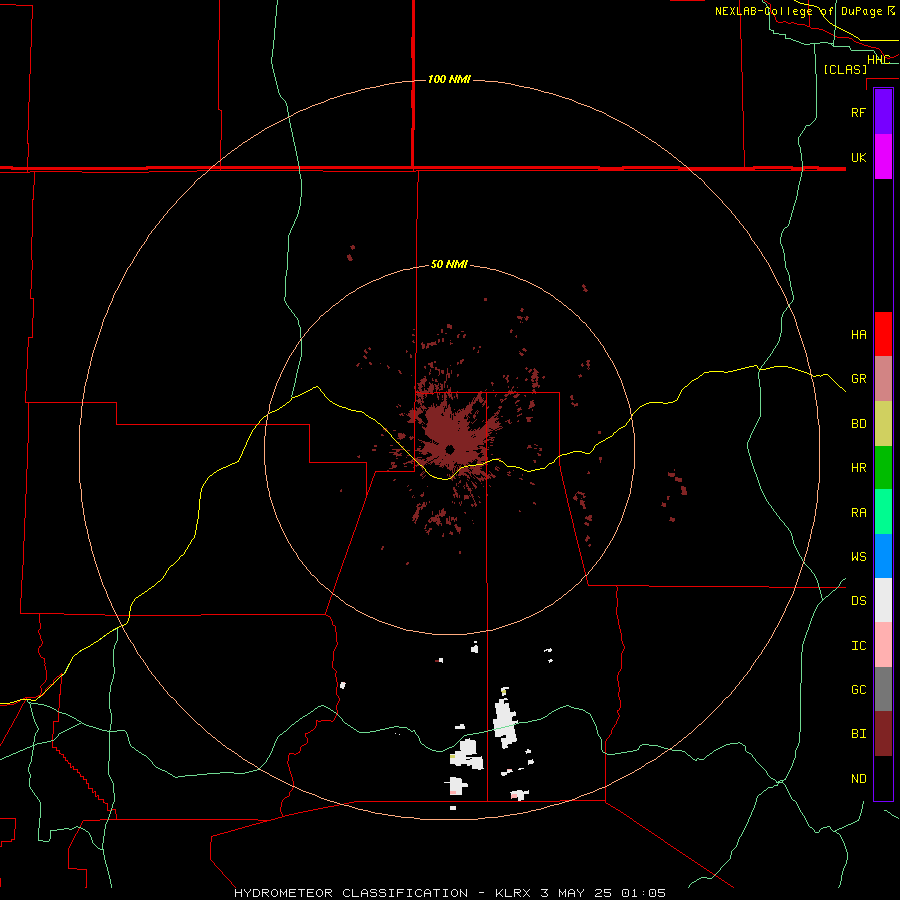Click the 01:05 timestamp
The width and height of the screenshot is (900, 900).
tap(643, 893)
